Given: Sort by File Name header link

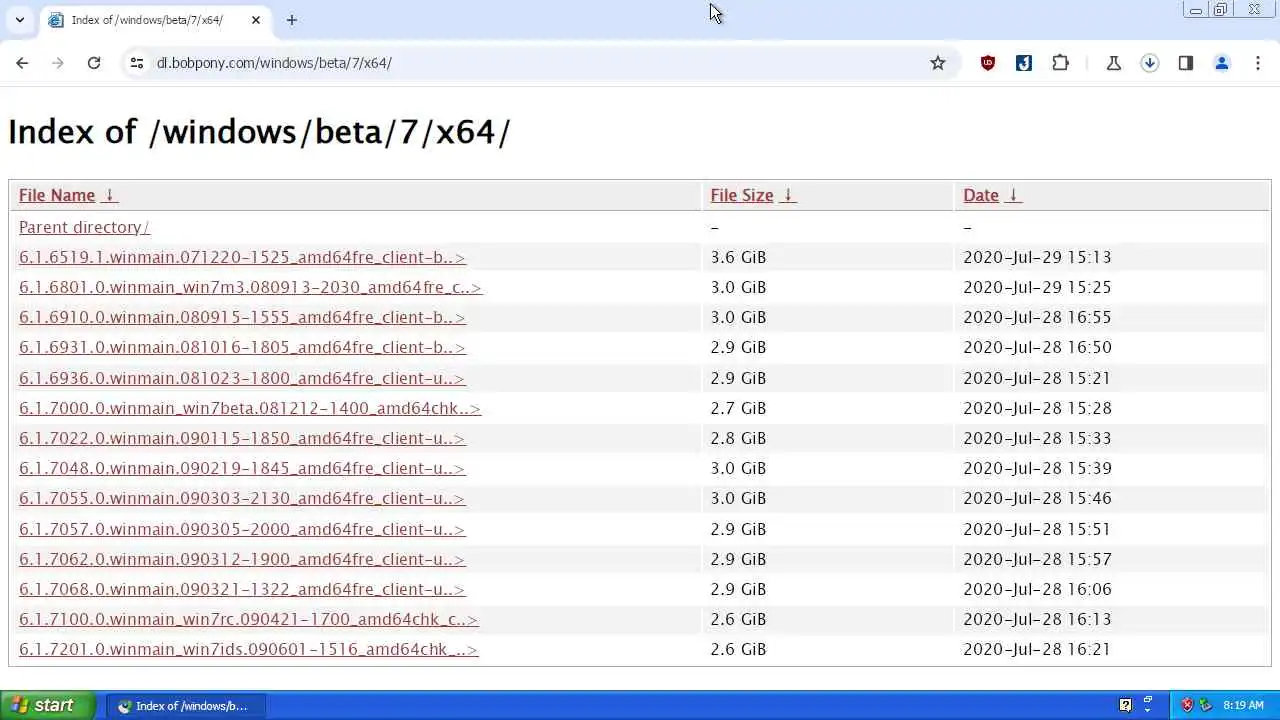Looking at the screenshot, I should 57,195.
